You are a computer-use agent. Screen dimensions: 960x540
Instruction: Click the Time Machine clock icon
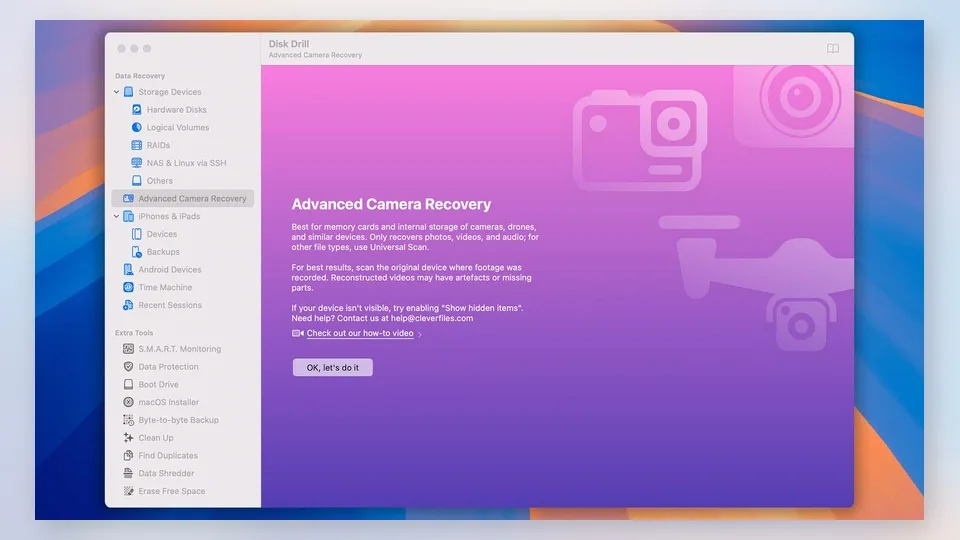[x=129, y=287]
